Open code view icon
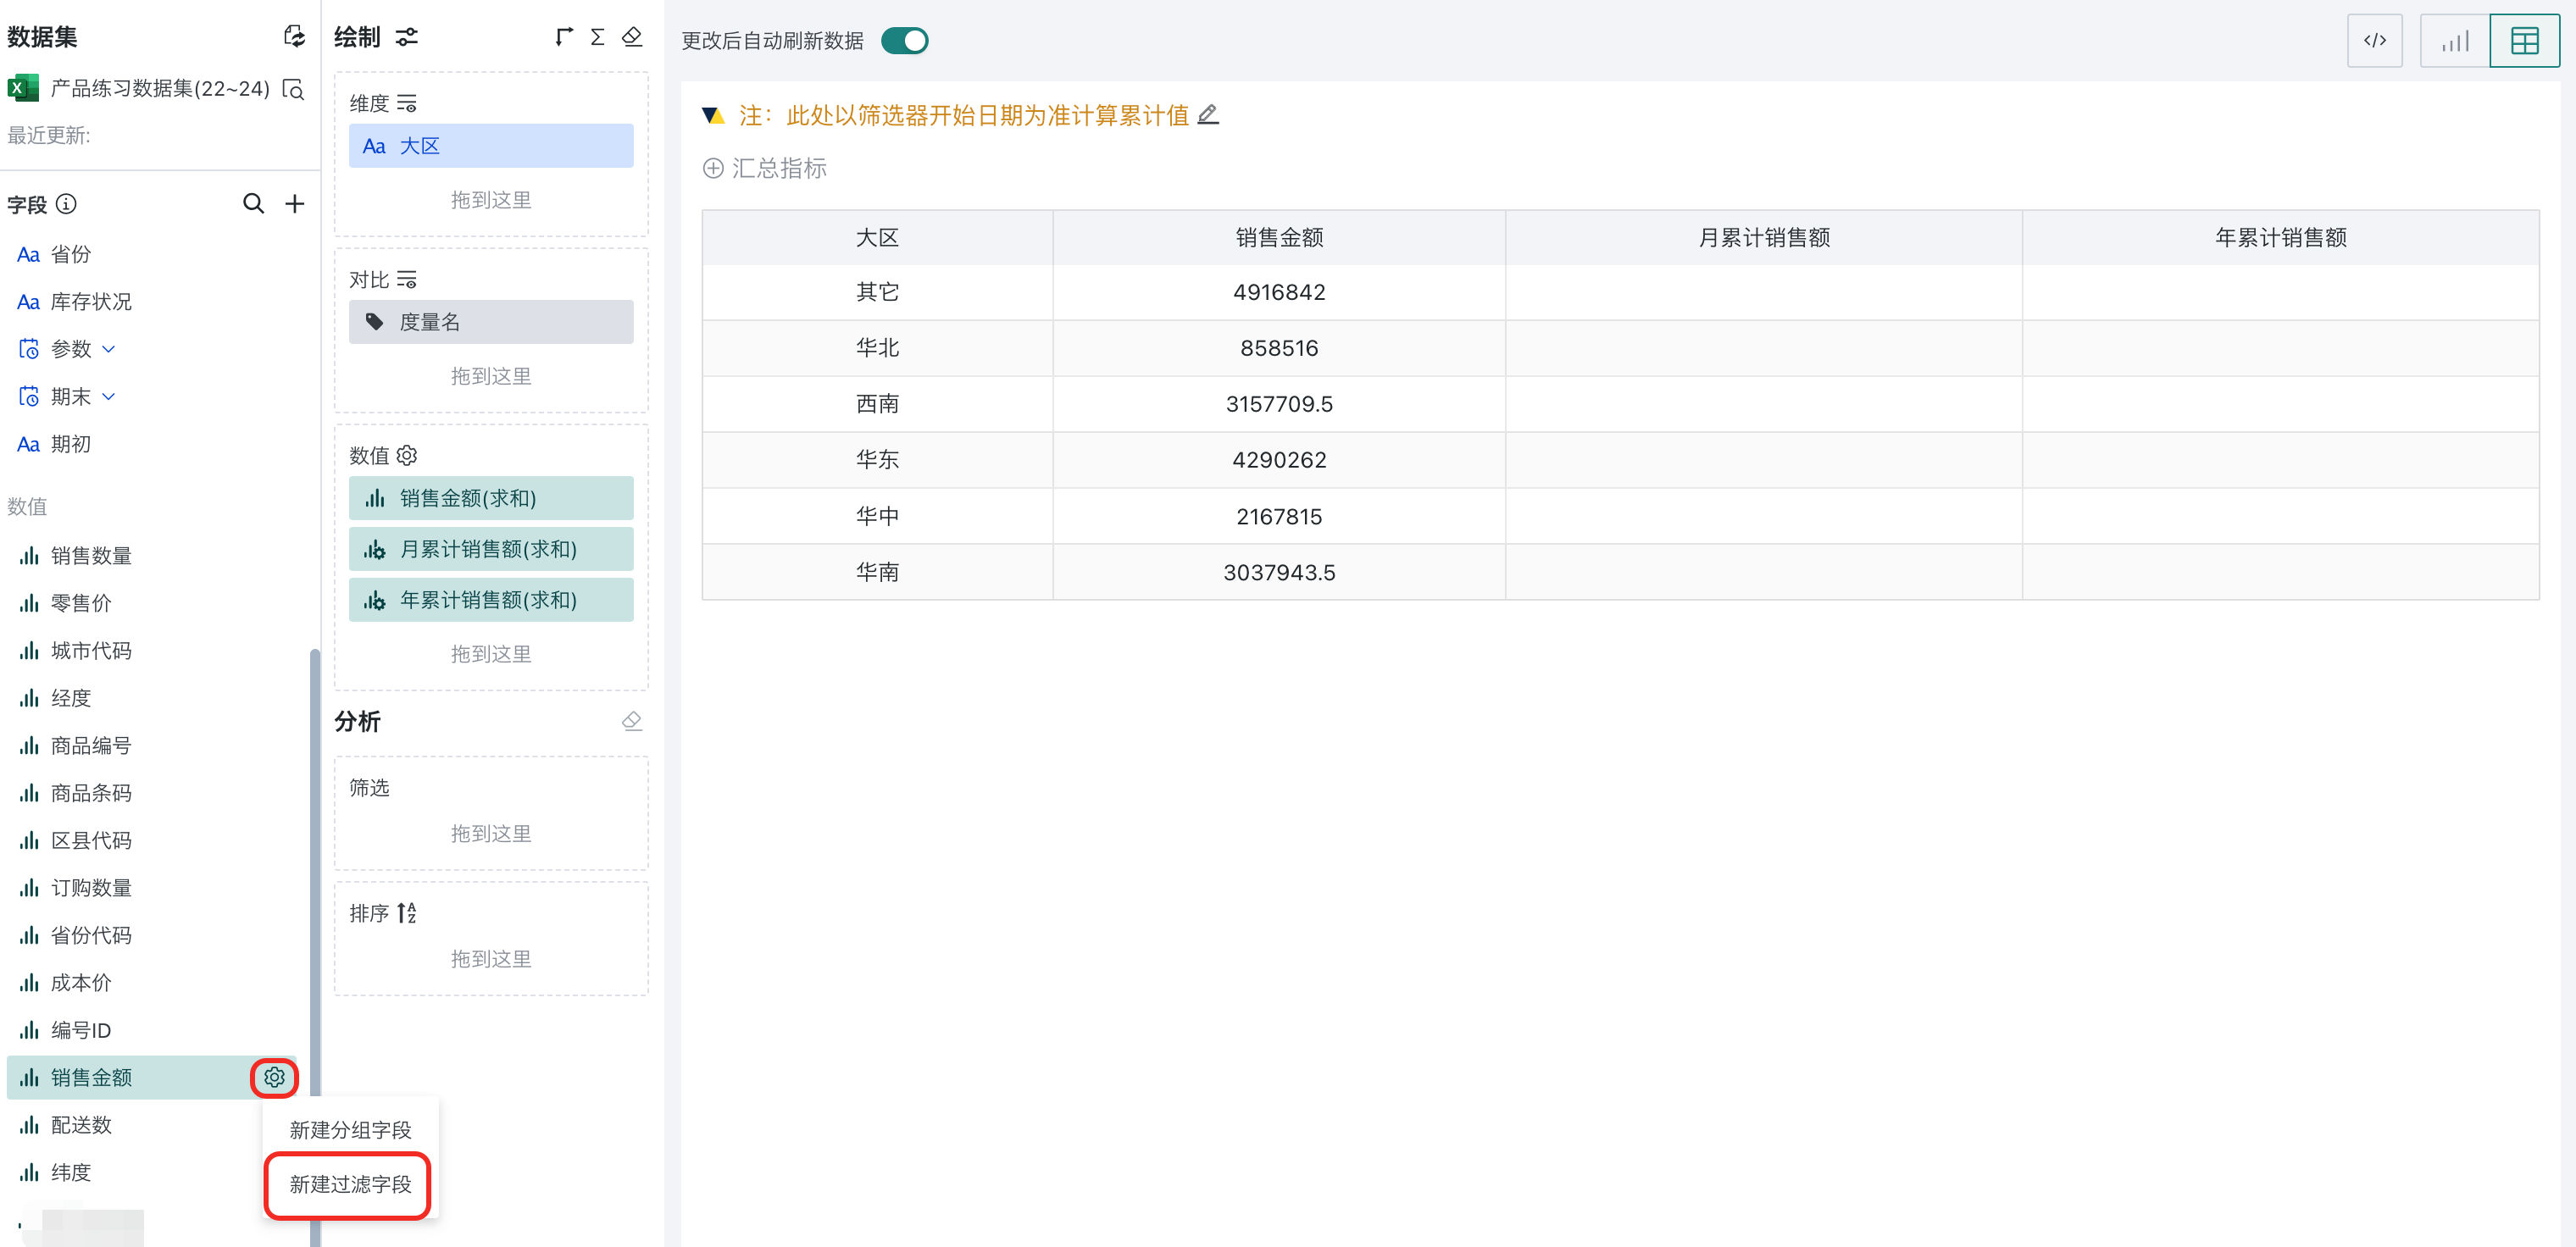This screenshot has width=2576, height=1247. click(2374, 40)
